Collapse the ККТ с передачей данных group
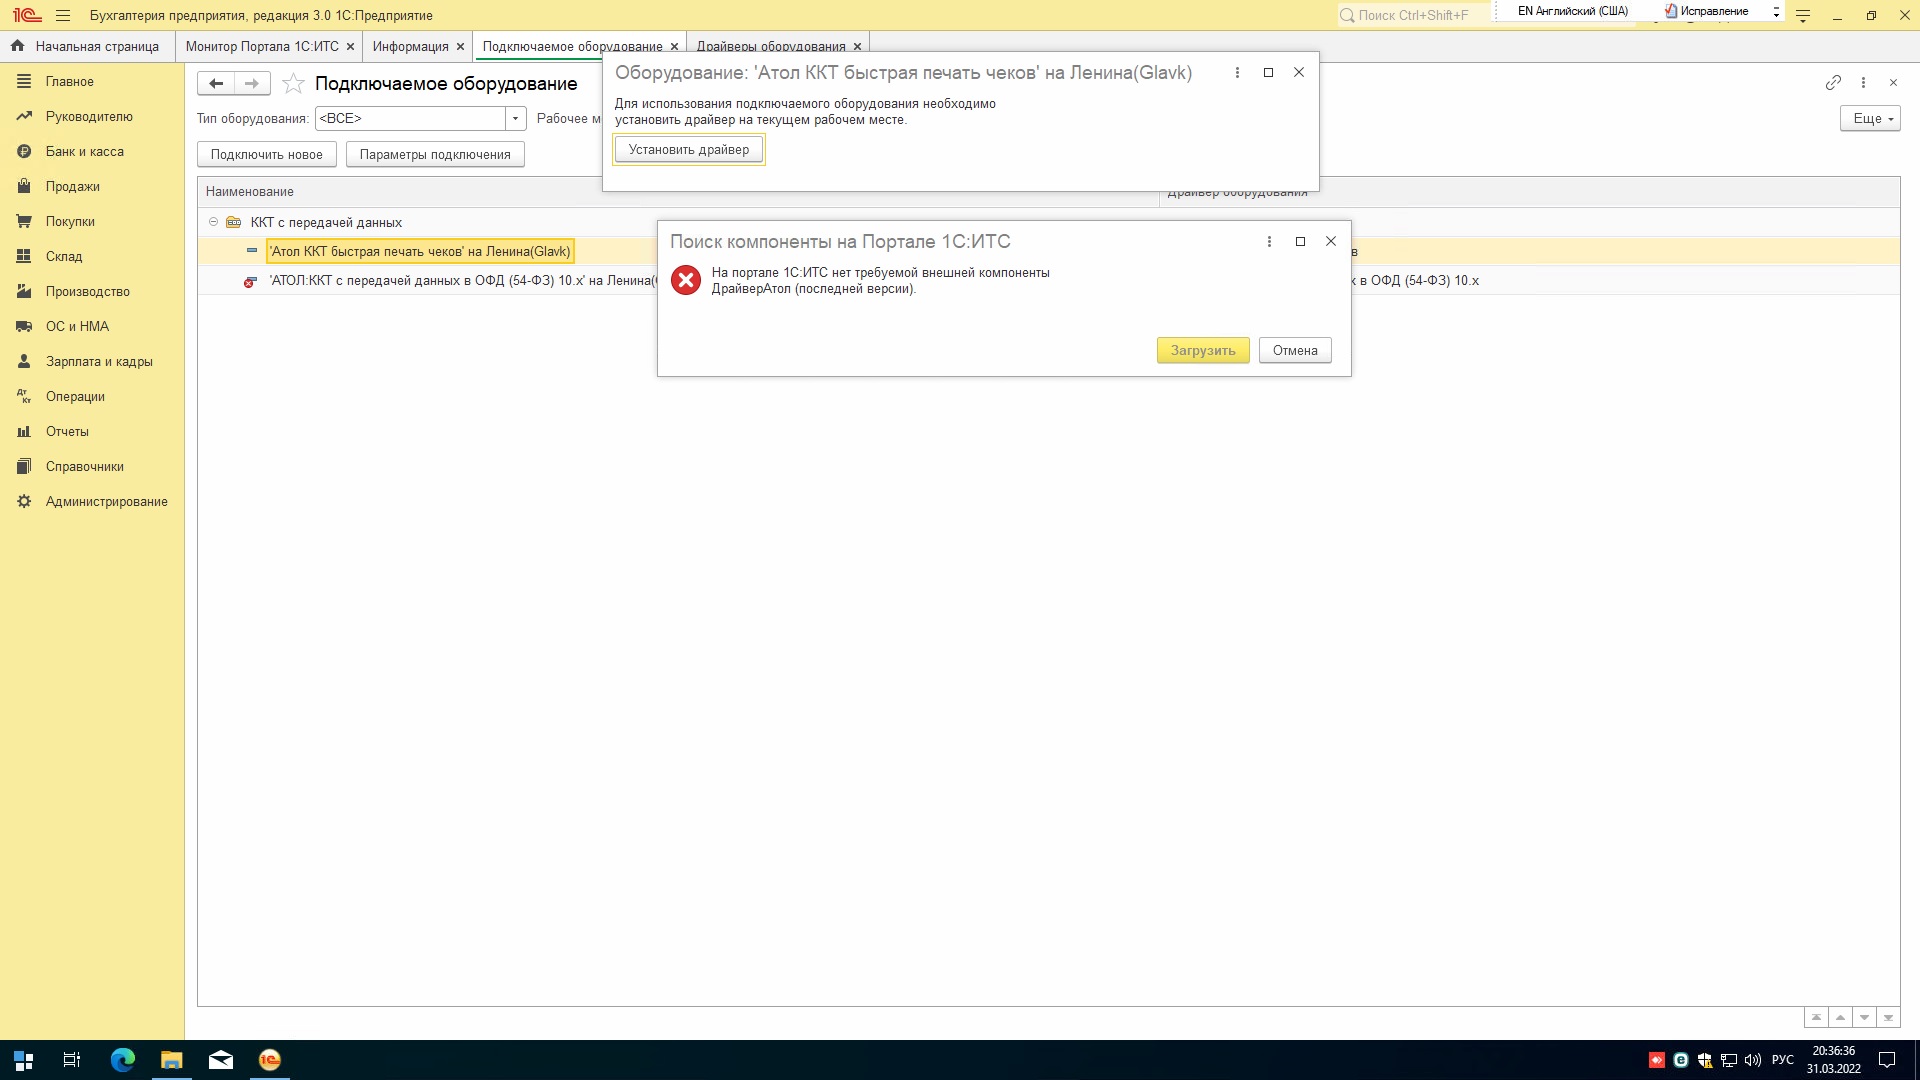1920x1080 pixels. click(213, 222)
